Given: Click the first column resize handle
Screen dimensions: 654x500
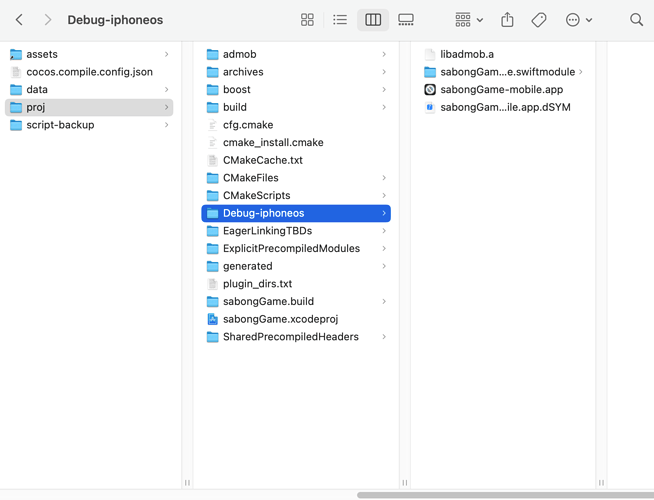Looking at the screenshot, I should (x=187, y=483).
